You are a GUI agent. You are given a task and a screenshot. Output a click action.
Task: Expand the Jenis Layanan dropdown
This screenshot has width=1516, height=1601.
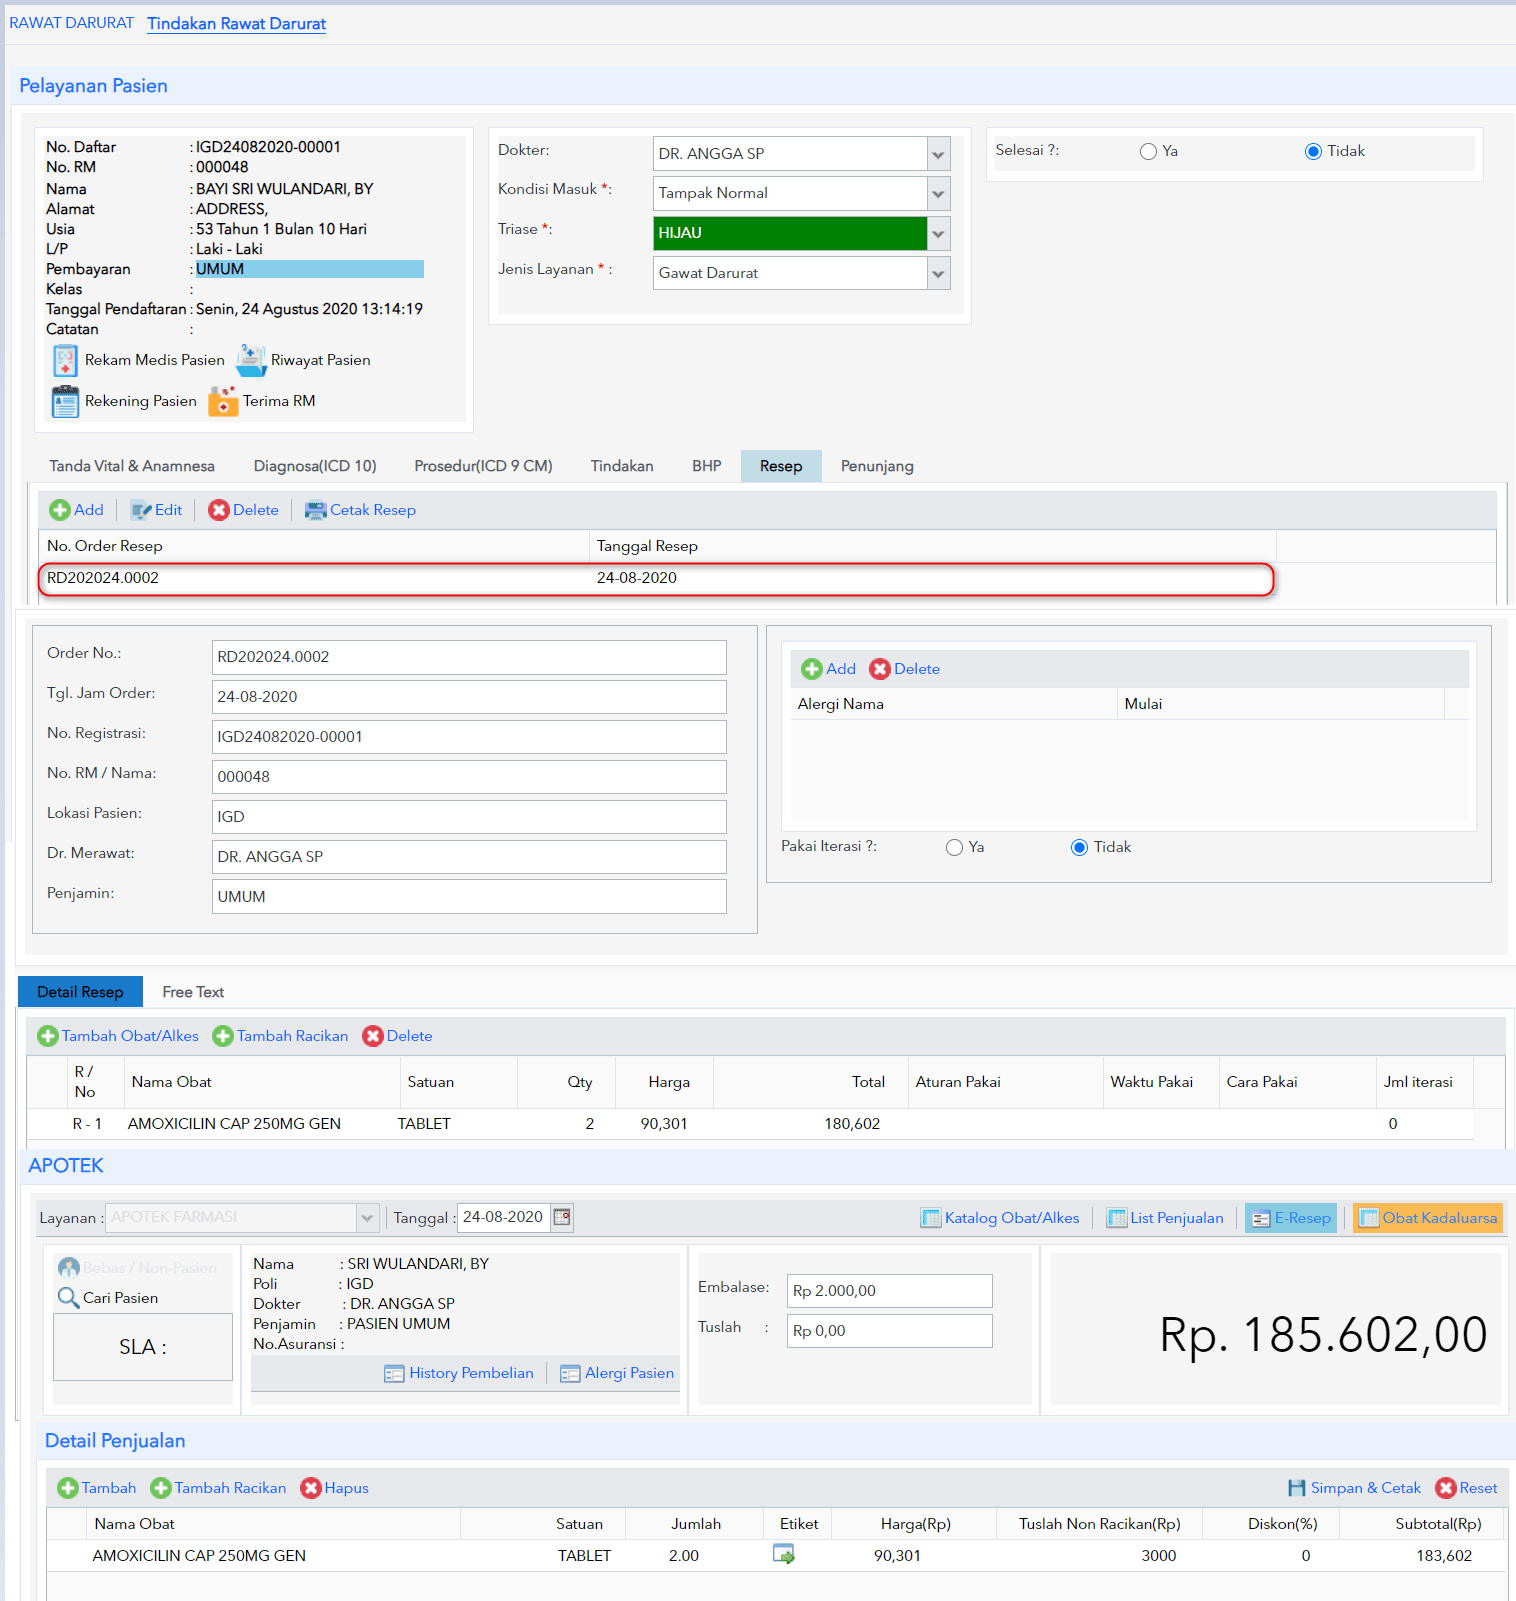[x=938, y=274]
